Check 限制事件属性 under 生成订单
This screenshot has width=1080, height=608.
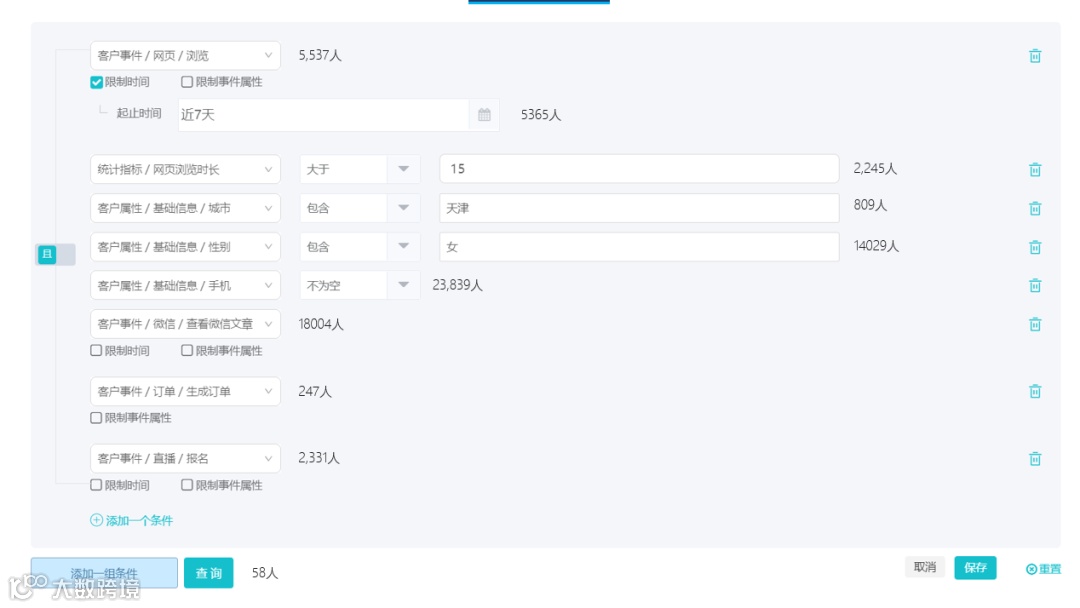[97, 418]
